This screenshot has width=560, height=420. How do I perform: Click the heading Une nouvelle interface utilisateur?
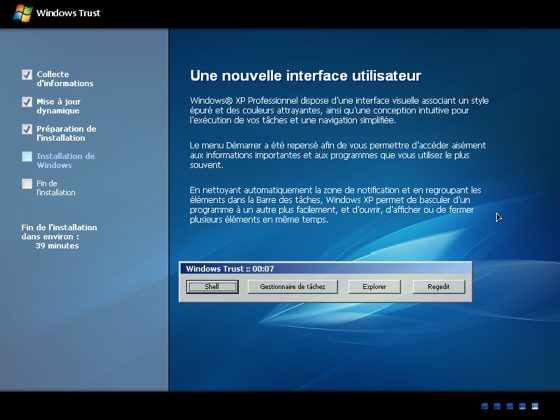pos(305,76)
